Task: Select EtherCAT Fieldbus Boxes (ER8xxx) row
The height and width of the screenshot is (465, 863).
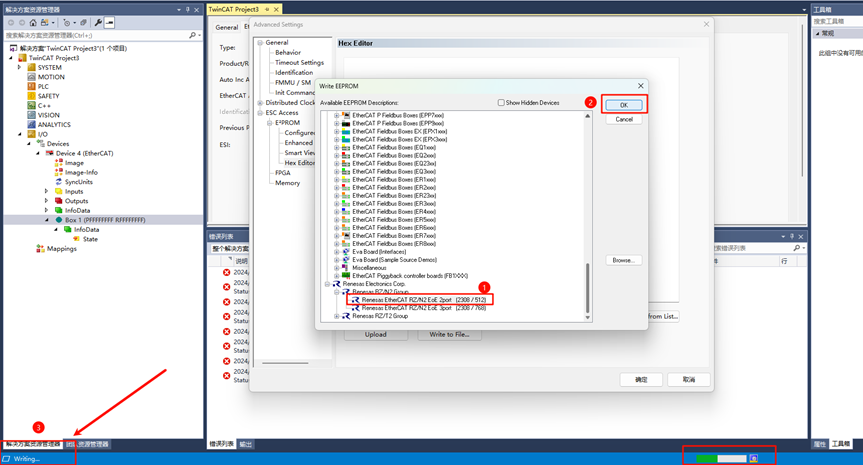Action: point(394,244)
